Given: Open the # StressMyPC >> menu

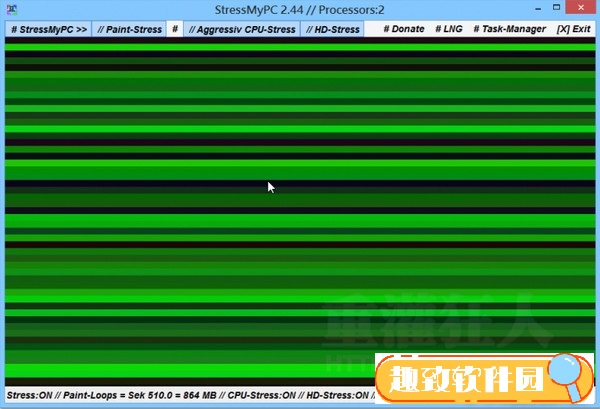Looking at the screenshot, I should [48, 29].
